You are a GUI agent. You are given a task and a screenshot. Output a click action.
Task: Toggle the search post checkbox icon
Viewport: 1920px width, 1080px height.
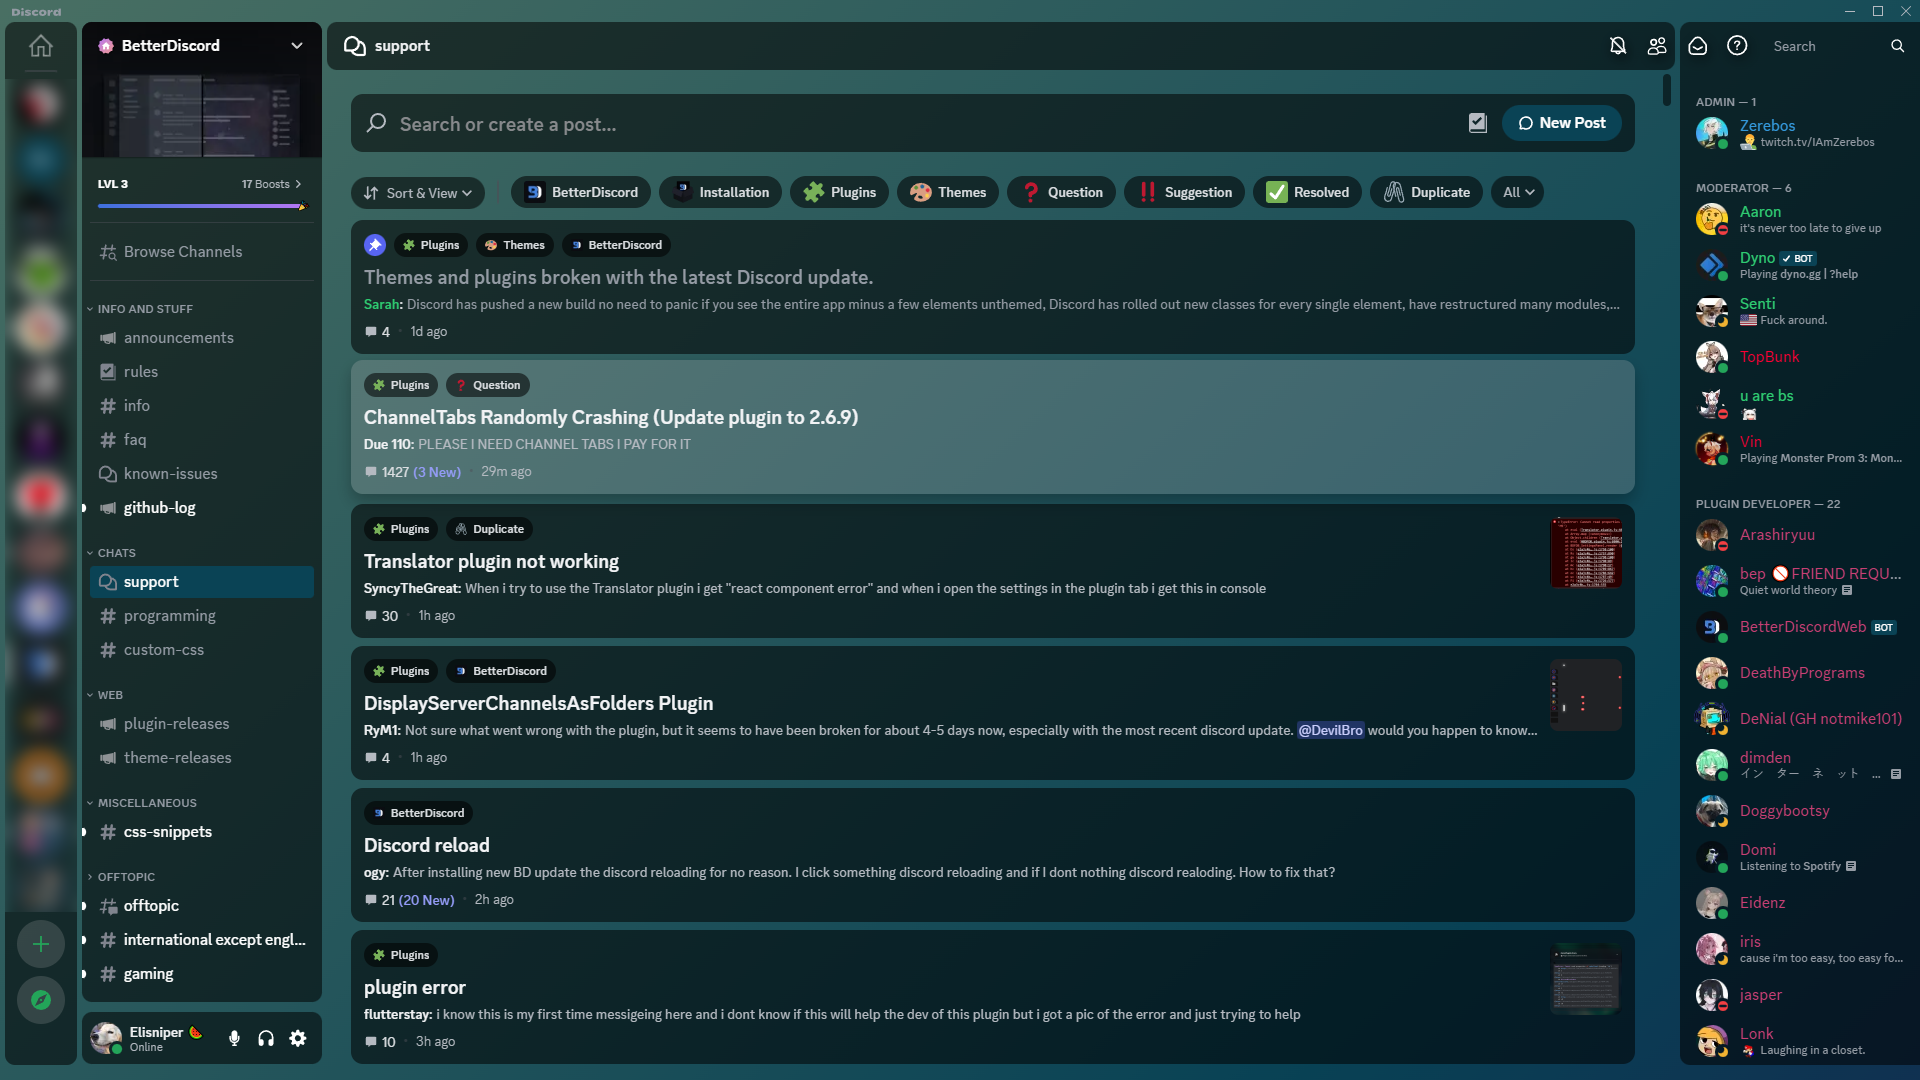click(1477, 123)
